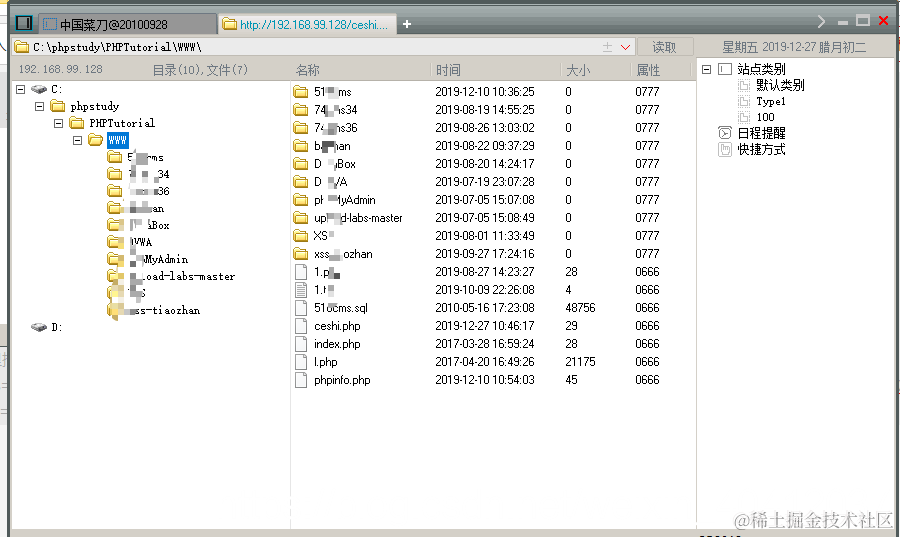Click folder icon dated 2019-08-20 14:24:17
Viewport: 900px width, 537px height.
point(301,164)
